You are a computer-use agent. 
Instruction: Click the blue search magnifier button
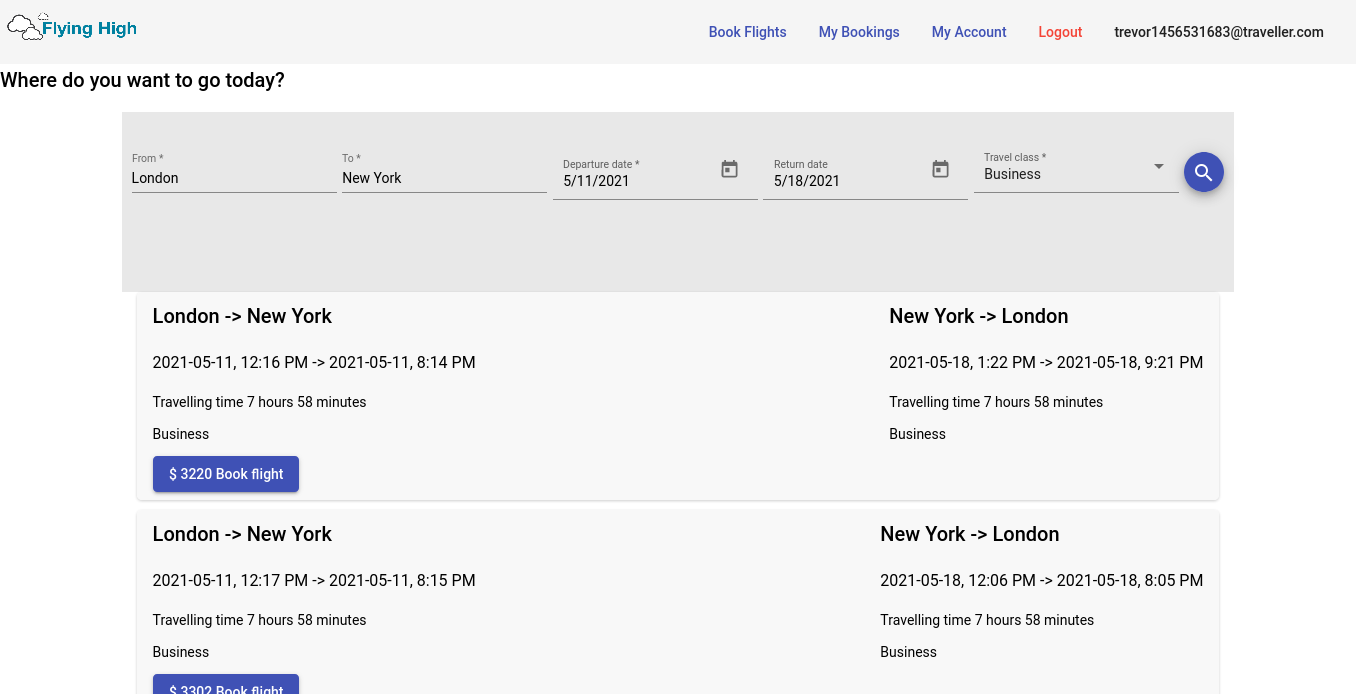pyautogui.click(x=1204, y=172)
